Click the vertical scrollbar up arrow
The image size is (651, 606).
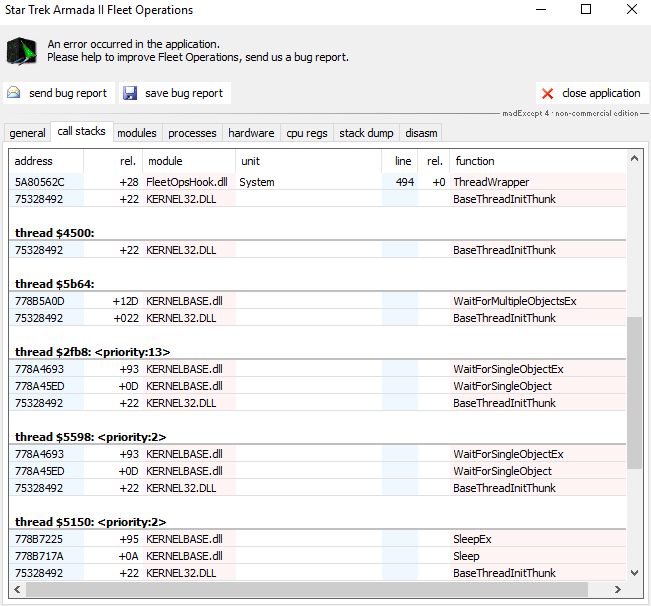pyautogui.click(x=634, y=158)
